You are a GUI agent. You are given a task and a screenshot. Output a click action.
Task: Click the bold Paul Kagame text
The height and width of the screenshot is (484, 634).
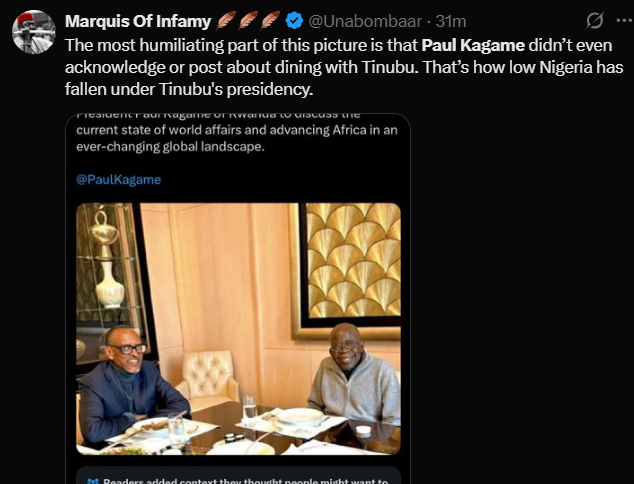pyautogui.click(x=473, y=46)
